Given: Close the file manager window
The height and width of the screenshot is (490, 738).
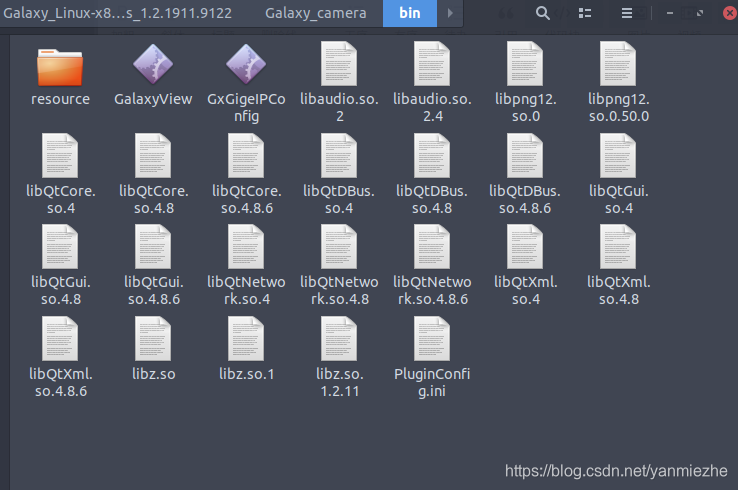Looking at the screenshot, I should 730,13.
